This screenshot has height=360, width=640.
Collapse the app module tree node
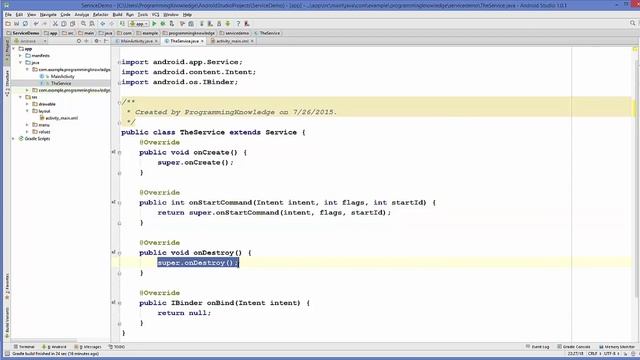point(14,49)
